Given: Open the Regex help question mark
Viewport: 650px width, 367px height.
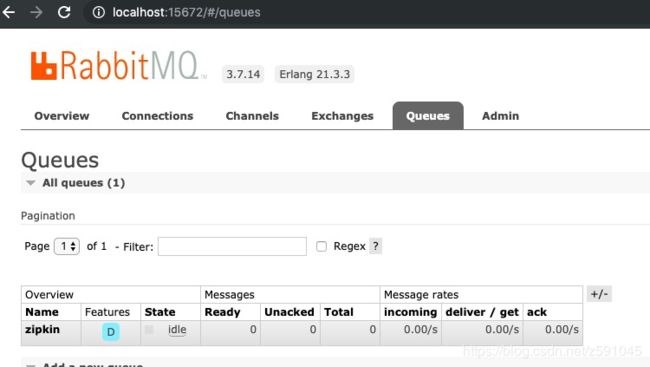Looking at the screenshot, I should click(375, 246).
